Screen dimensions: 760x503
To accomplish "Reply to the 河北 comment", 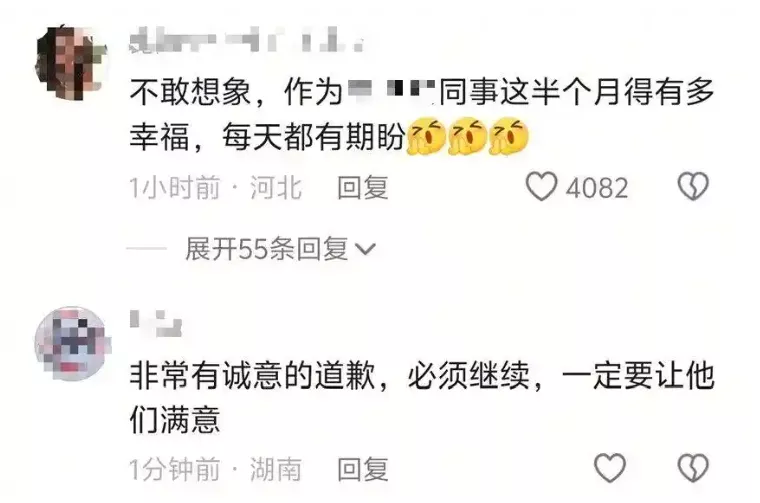I will pyautogui.click(x=363, y=188).
